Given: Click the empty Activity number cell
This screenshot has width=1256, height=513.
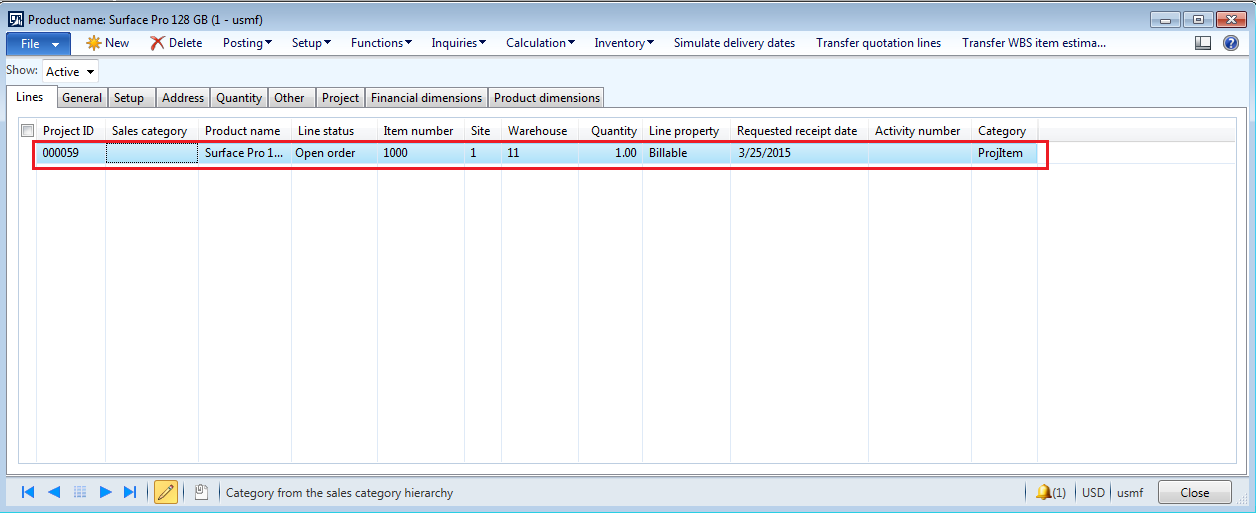Looking at the screenshot, I should click(x=920, y=153).
